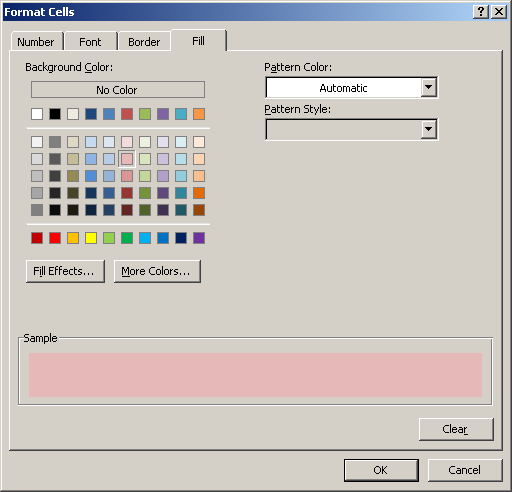Image resolution: width=512 pixels, height=492 pixels.
Task: Open the Fill Effects dialog
Action: click(65, 271)
